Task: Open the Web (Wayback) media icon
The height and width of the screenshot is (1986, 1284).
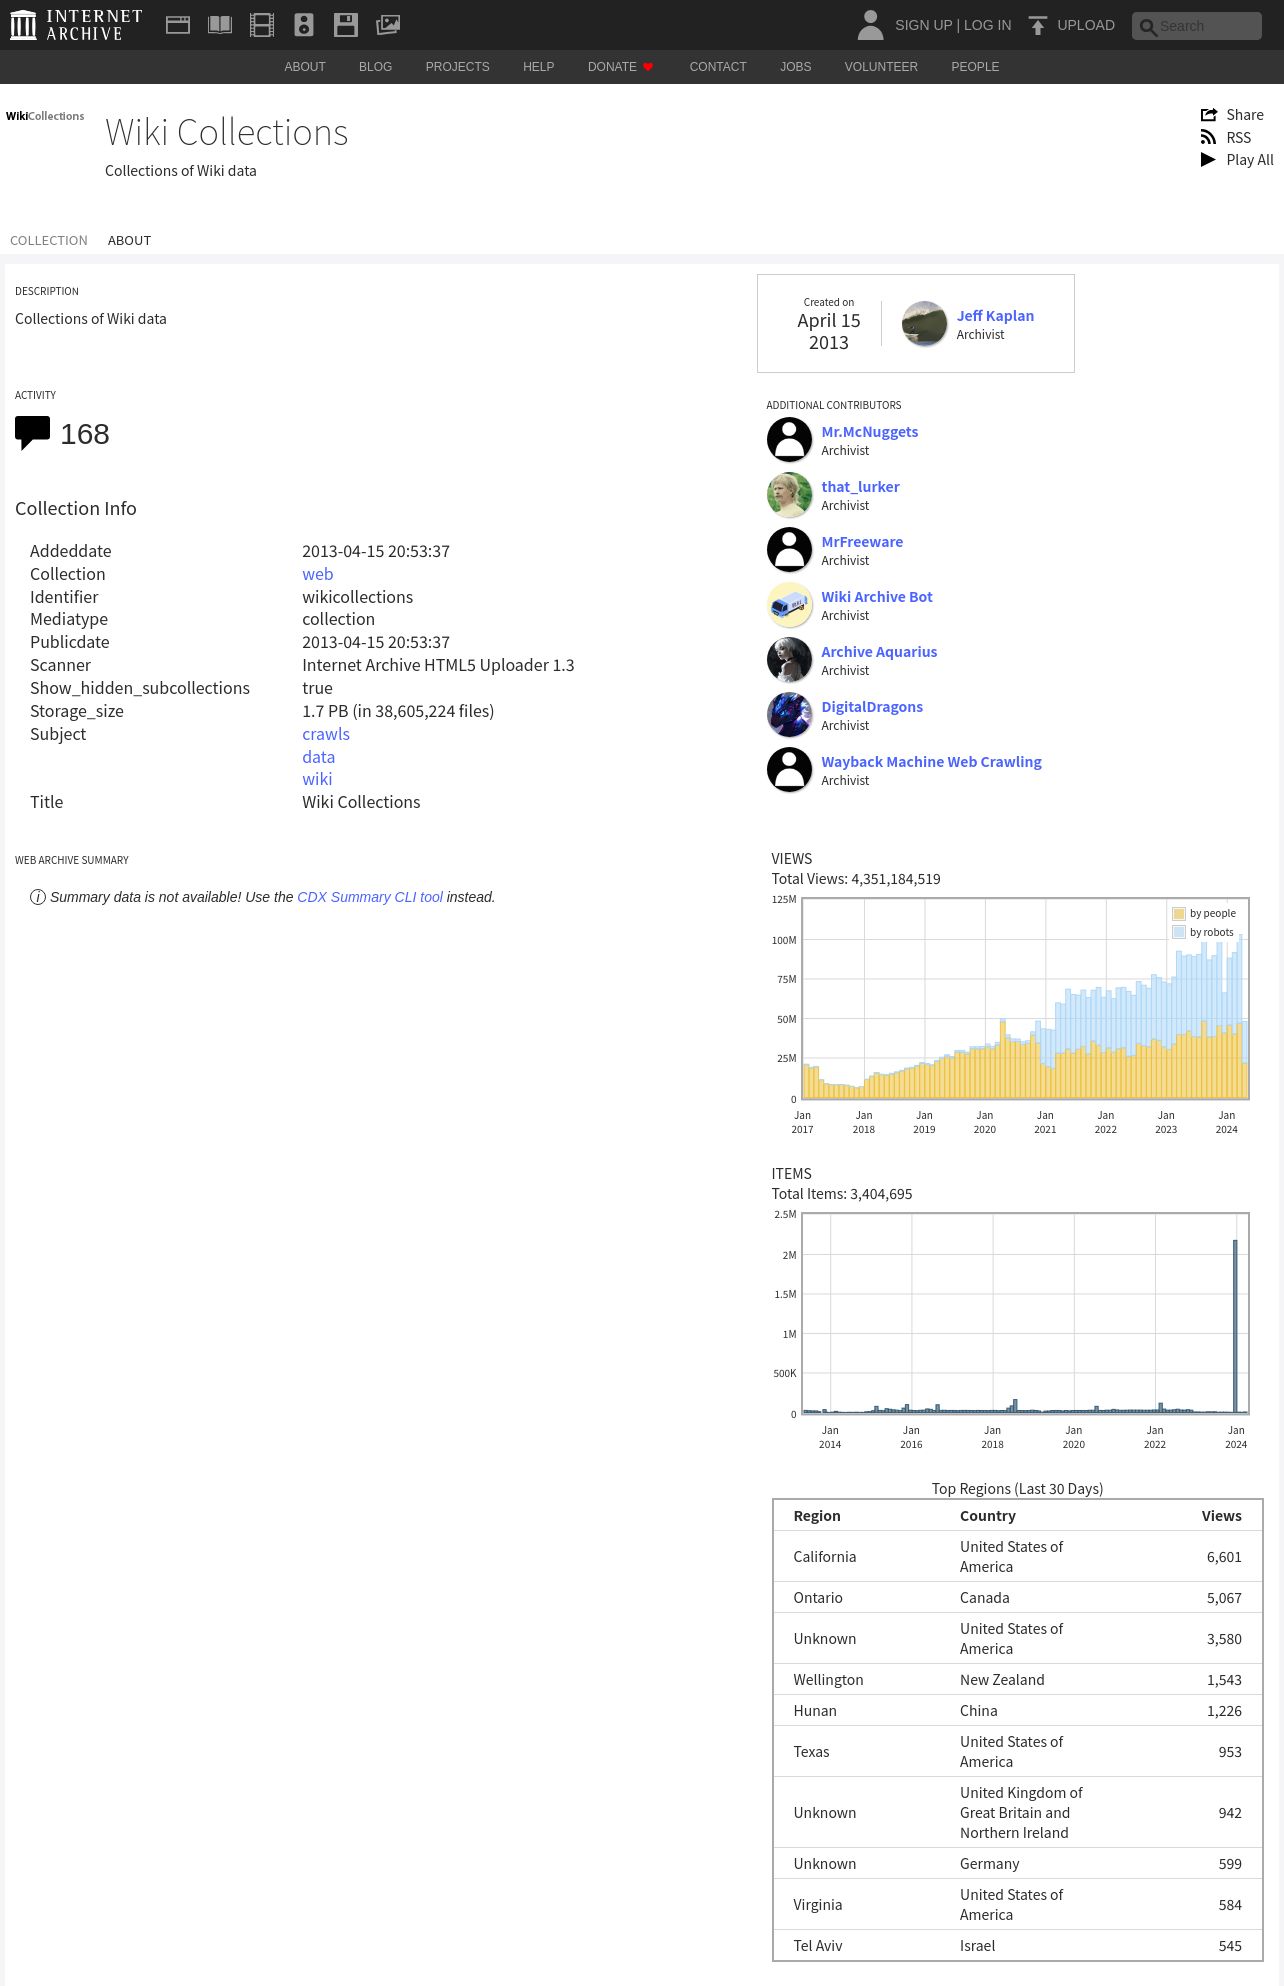Action: 178,25
